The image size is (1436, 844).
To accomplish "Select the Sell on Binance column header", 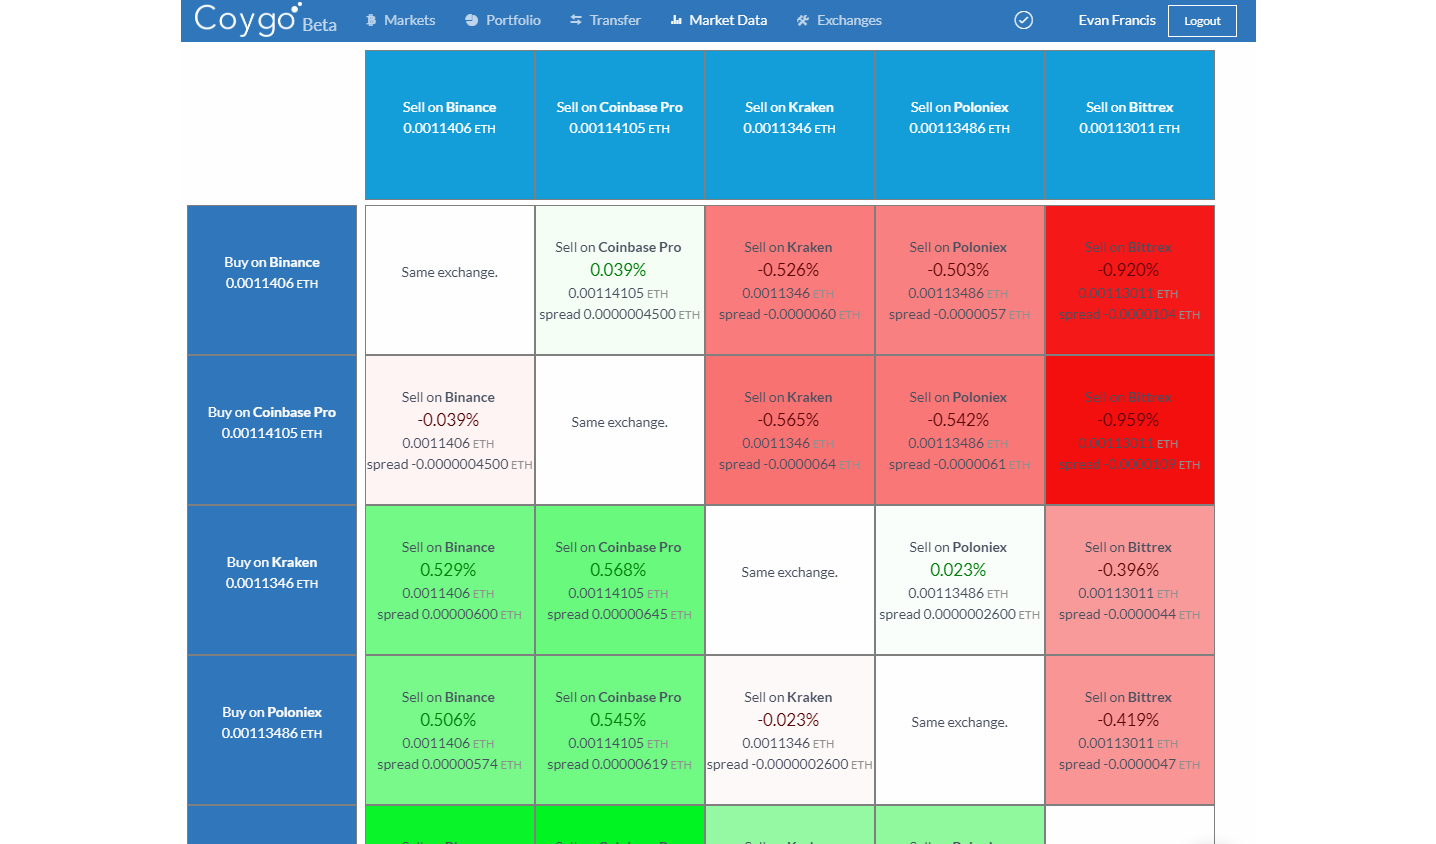I will 450,126.
